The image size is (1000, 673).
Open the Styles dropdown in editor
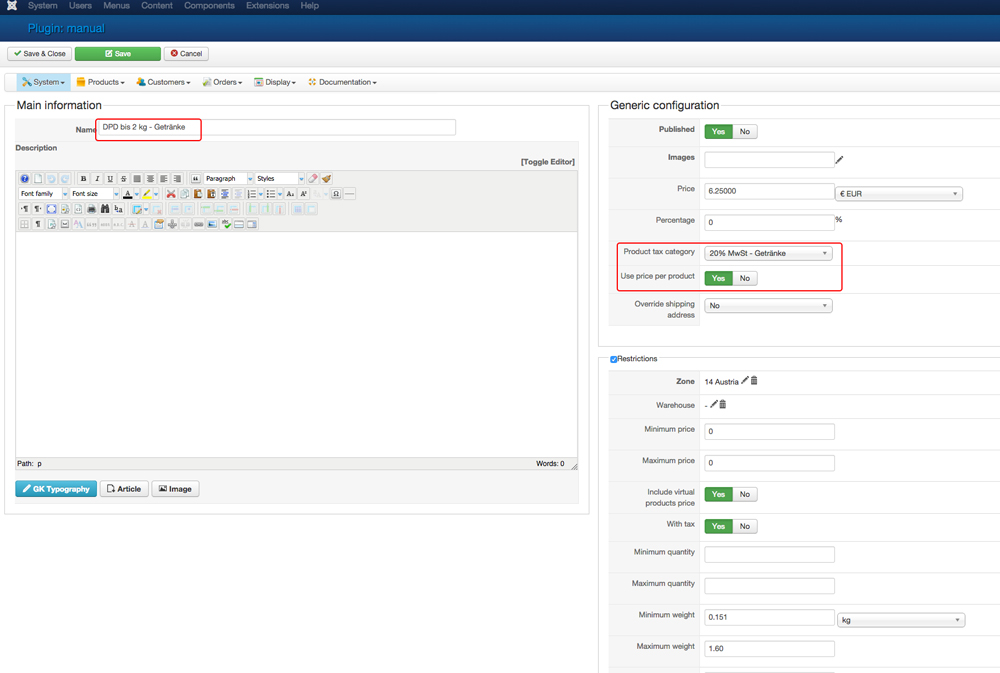tap(279, 179)
